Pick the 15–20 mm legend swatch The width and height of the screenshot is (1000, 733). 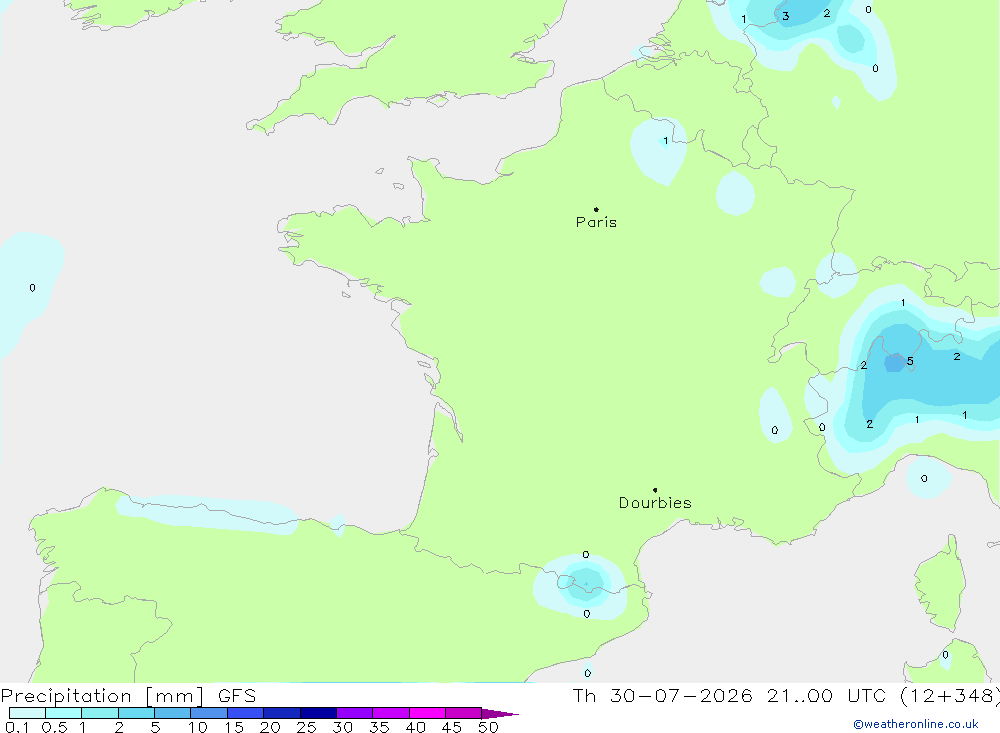click(246, 713)
